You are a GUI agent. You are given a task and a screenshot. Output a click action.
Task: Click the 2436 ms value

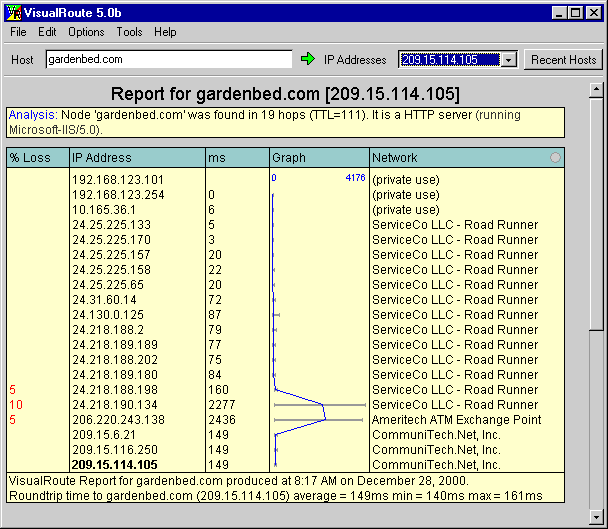coord(222,420)
